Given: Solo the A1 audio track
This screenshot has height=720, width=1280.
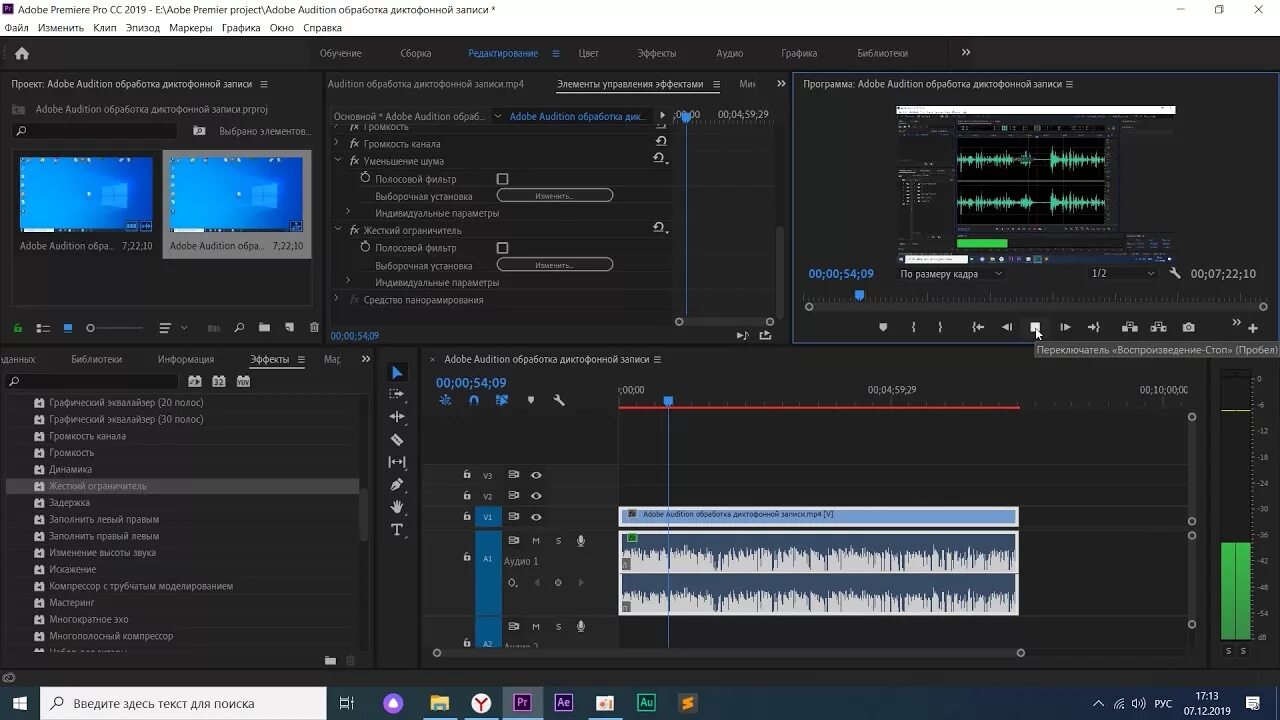Looking at the screenshot, I should pyautogui.click(x=558, y=541).
